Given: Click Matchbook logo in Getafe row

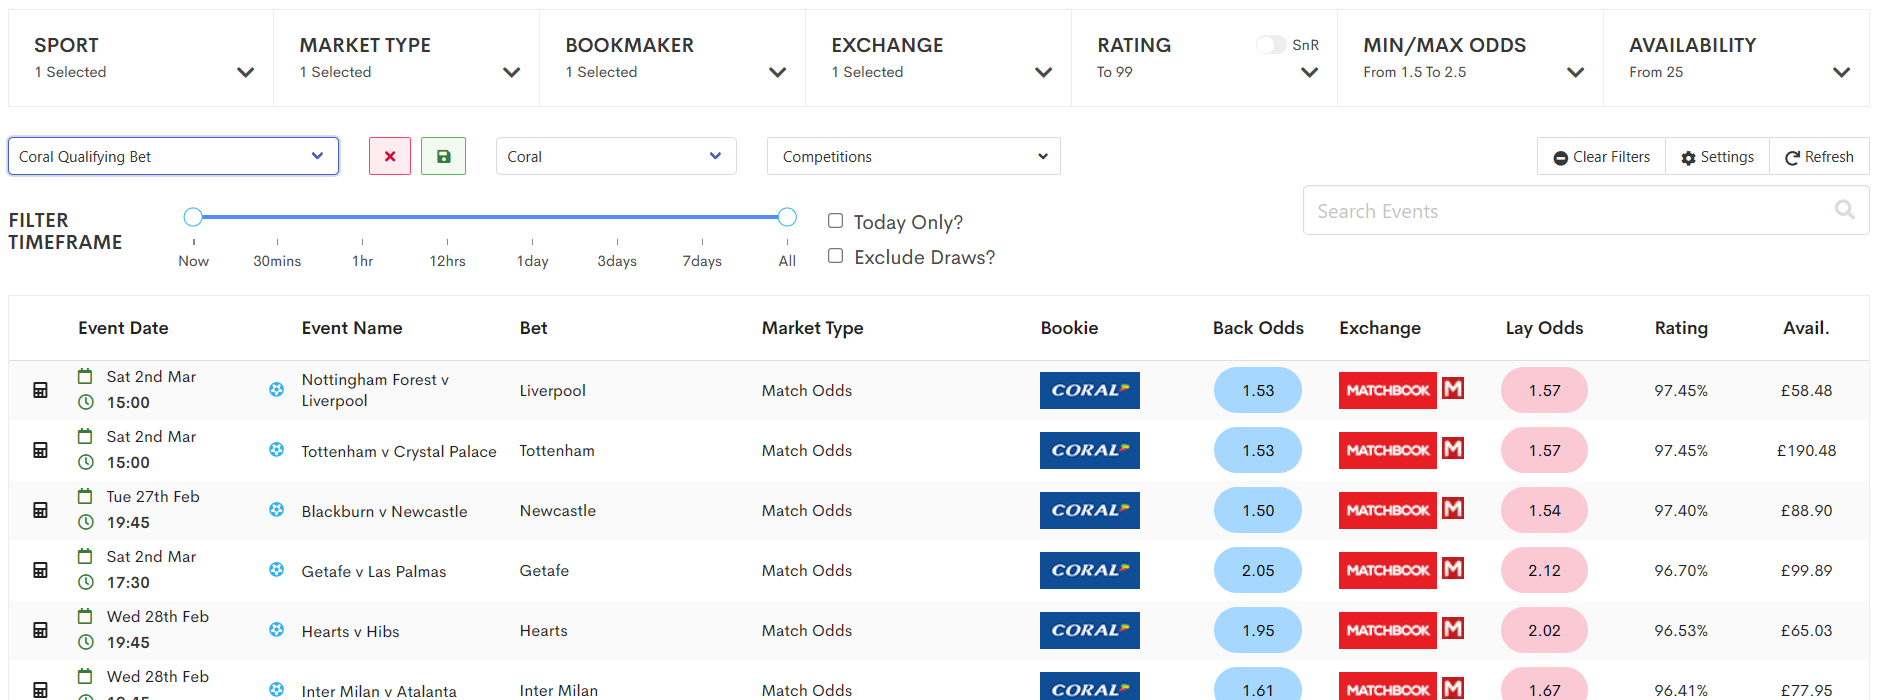Looking at the screenshot, I should point(1387,570).
